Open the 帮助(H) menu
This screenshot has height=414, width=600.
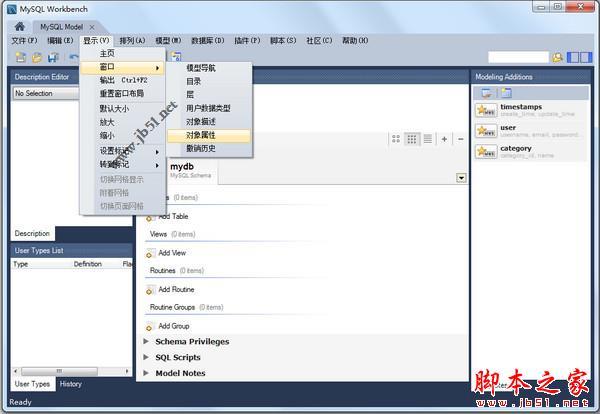[x=355, y=41]
